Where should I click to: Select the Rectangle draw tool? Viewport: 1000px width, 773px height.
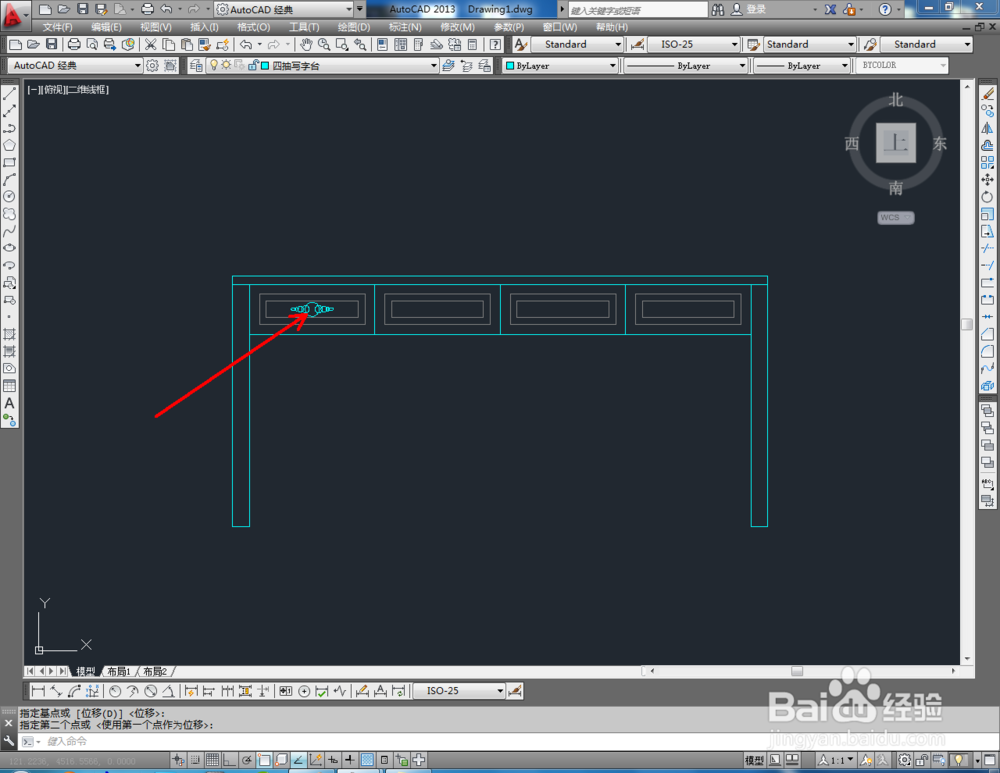point(10,163)
